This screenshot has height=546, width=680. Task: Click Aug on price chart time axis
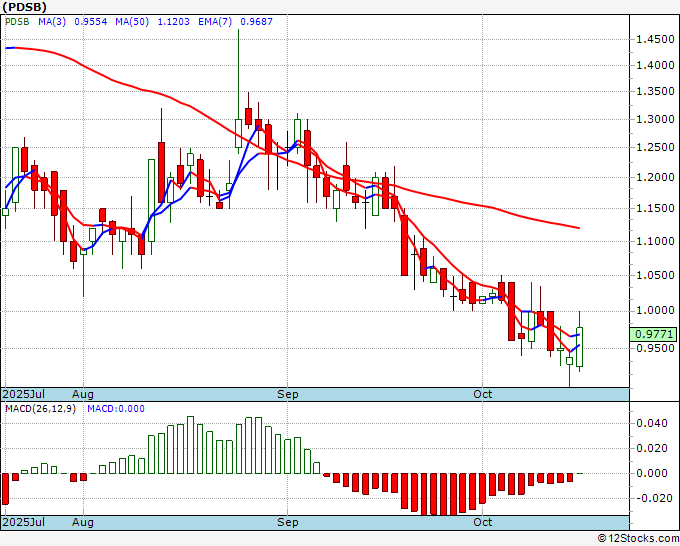(x=83, y=394)
